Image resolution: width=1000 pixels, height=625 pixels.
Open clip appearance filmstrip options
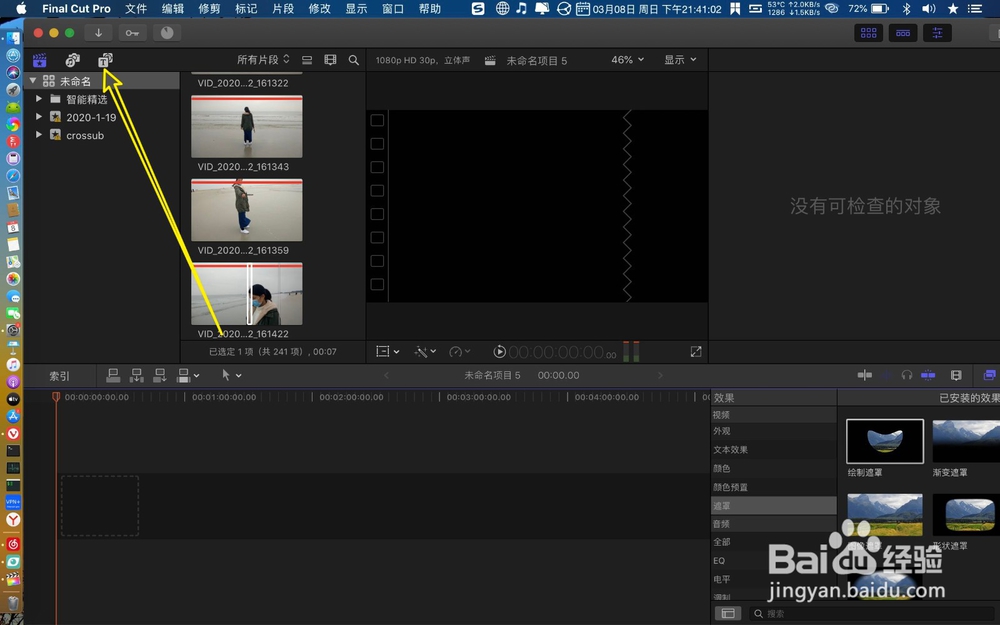pyautogui.click(x=330, y=60)
